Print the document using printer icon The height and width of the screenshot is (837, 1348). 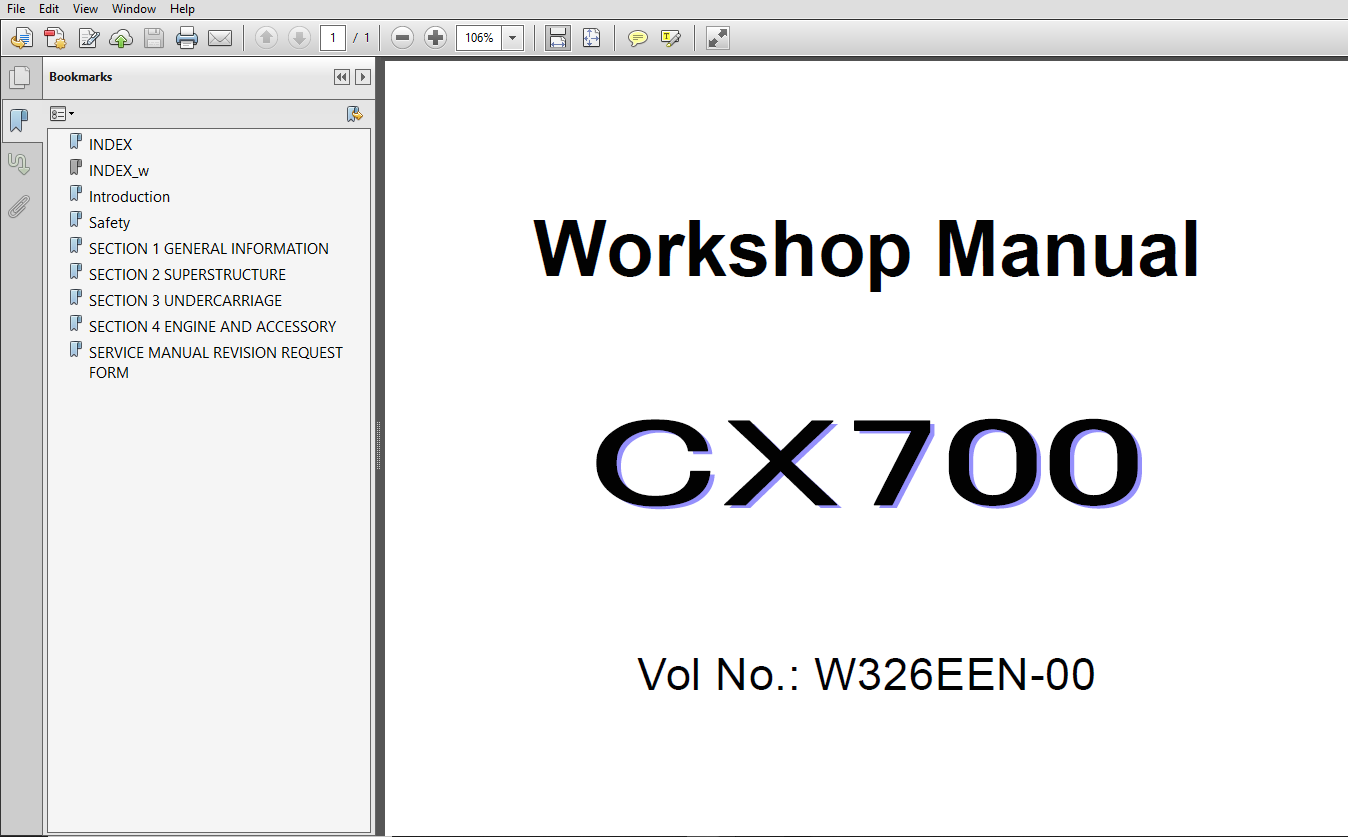pos(187,38)
